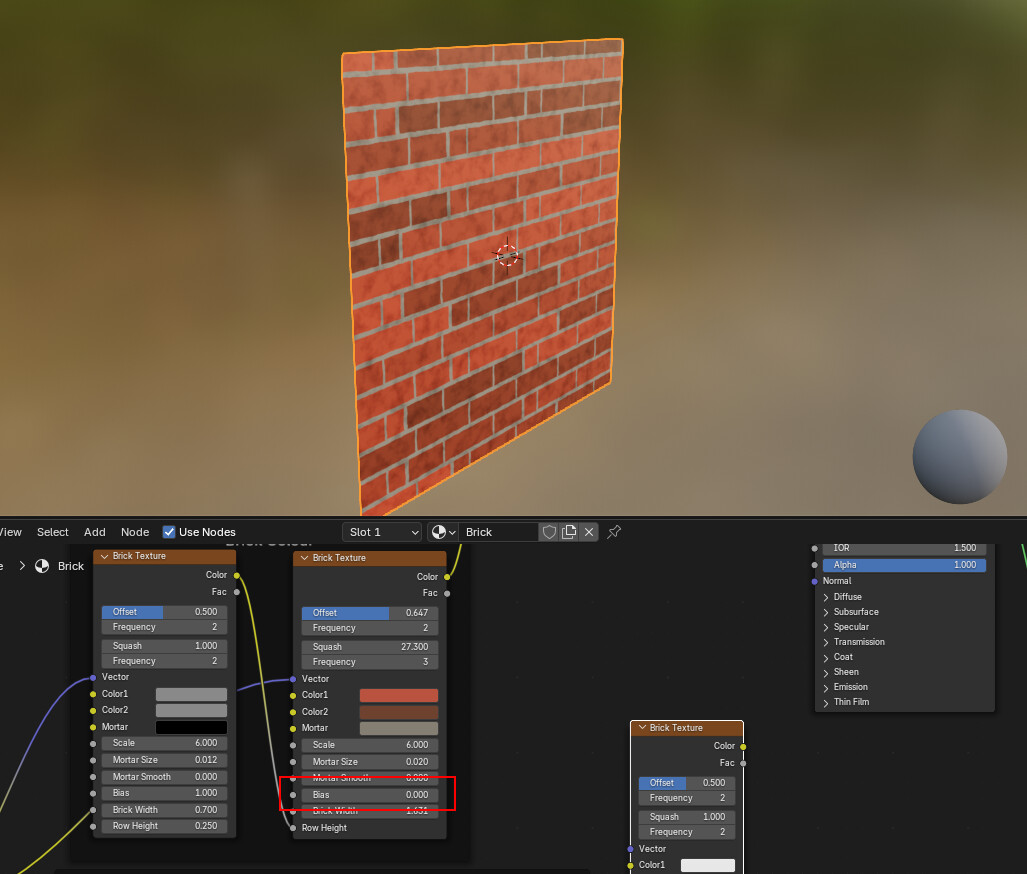1027x874 pixels.
Task: Expand the Subsurface panel
Action: (826, 612)
